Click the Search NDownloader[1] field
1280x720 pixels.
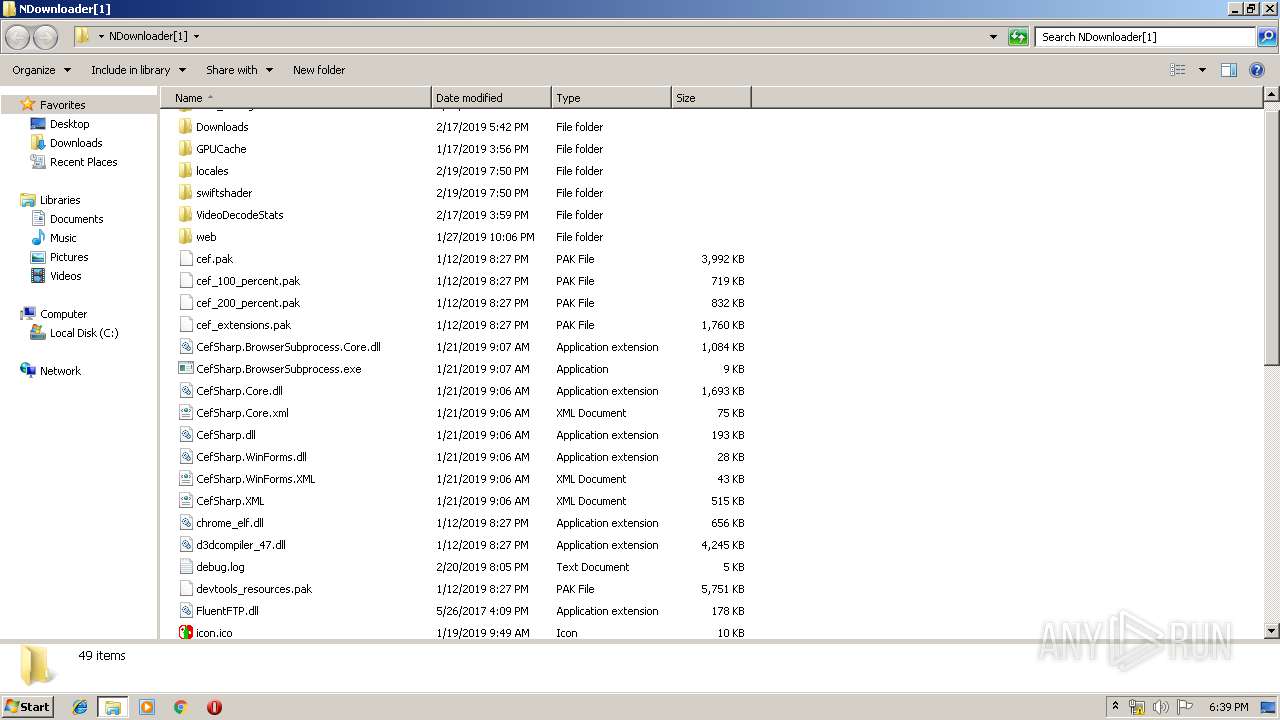[1146, 37]
